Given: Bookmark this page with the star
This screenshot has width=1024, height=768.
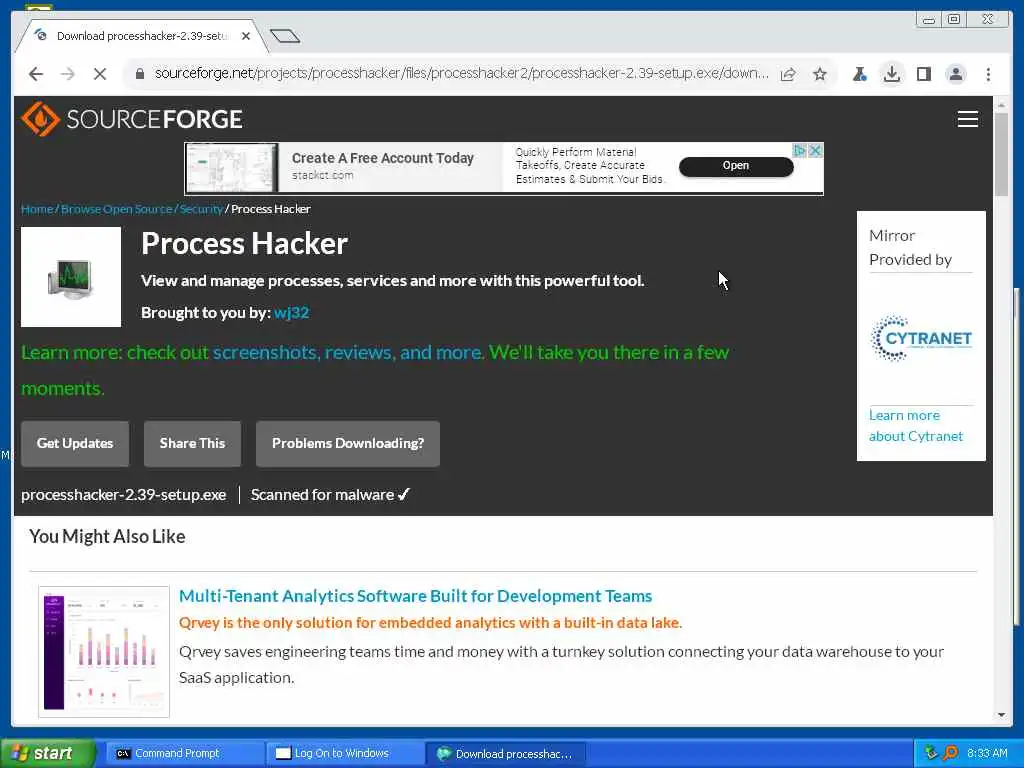Looking at the screenshot, I should click(x=820, y=74).
